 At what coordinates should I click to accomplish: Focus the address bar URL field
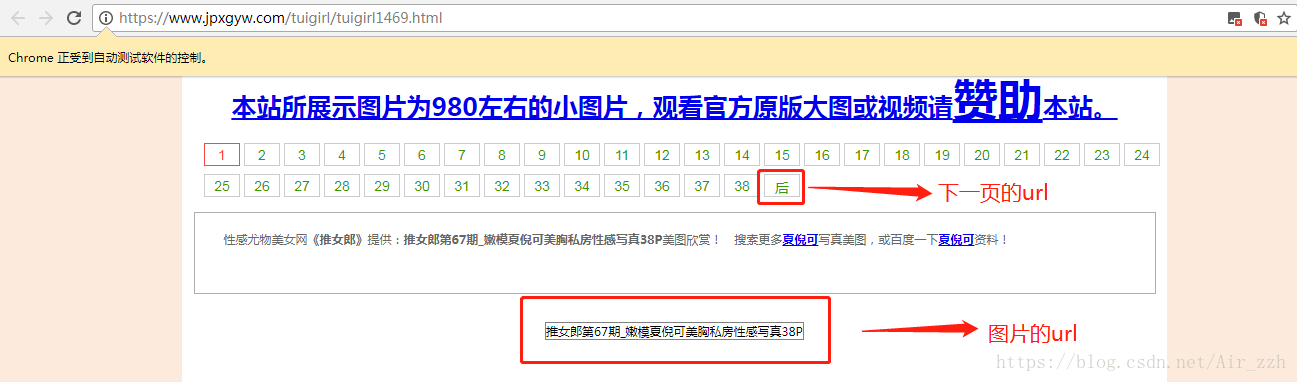(x=660, y=18)
